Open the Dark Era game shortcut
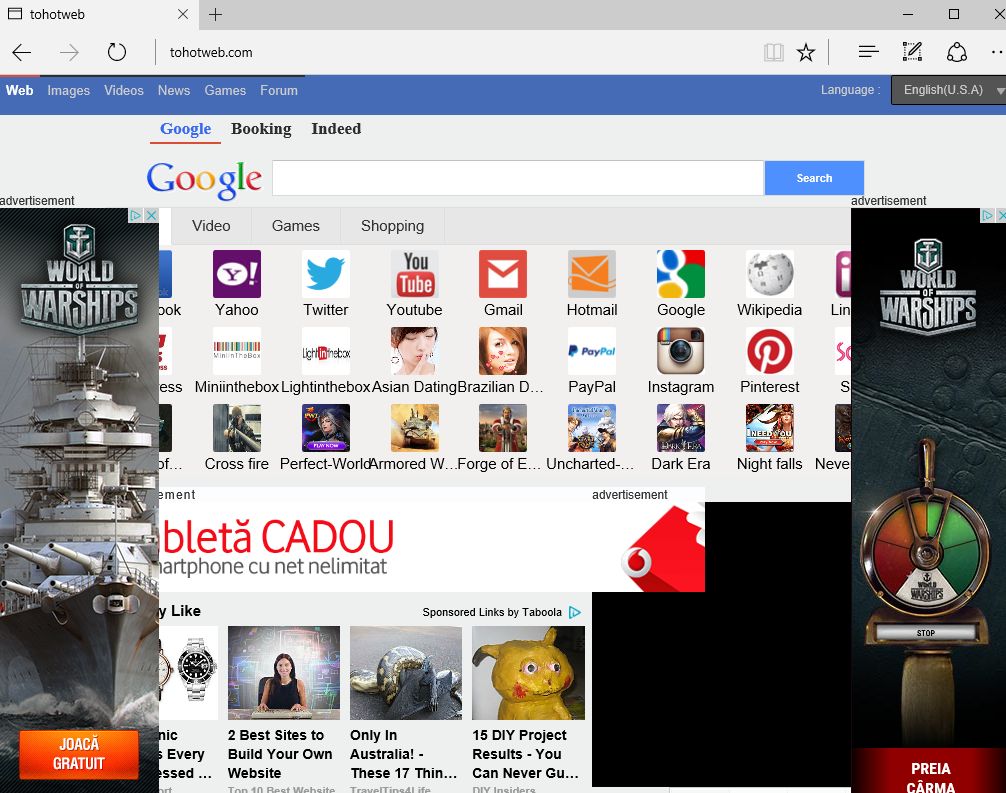Viewport: 1006px width, 793px height. (681, 427)
